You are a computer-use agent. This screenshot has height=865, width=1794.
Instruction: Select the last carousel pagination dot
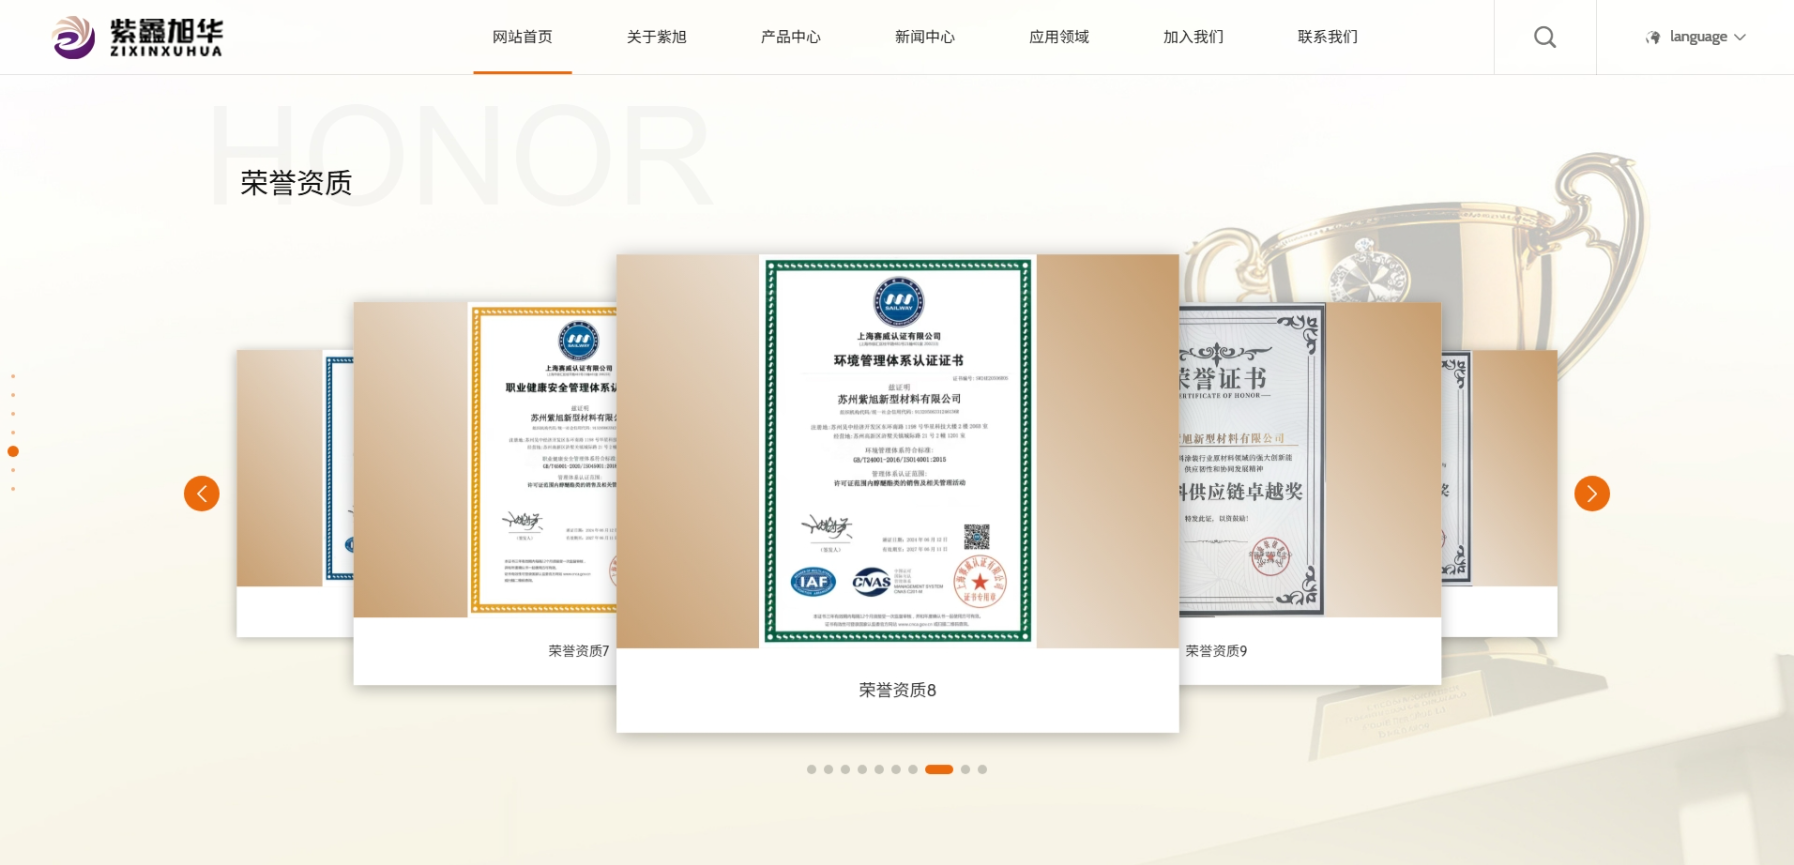point(982,769)
